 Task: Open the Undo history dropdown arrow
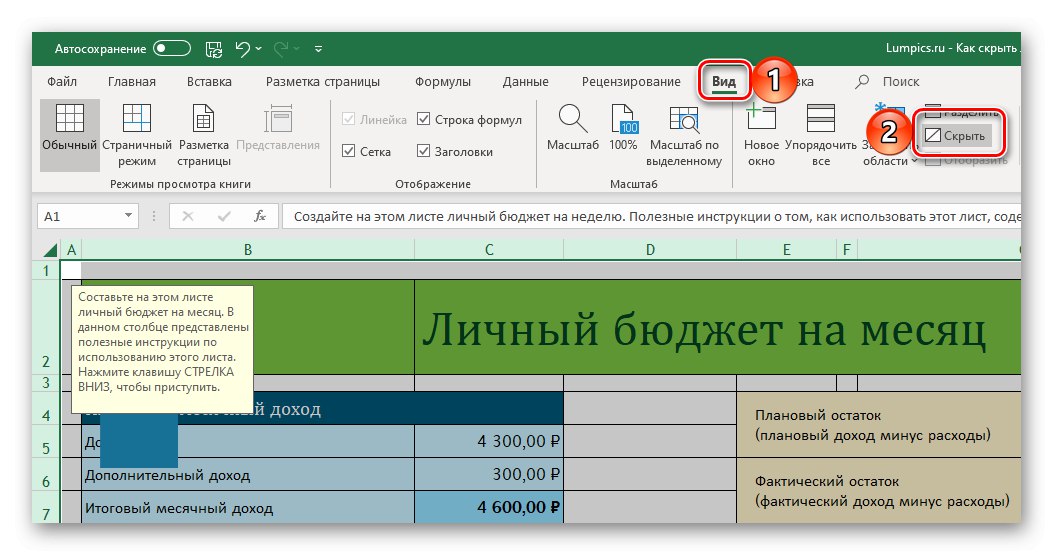tap(259, 48)
